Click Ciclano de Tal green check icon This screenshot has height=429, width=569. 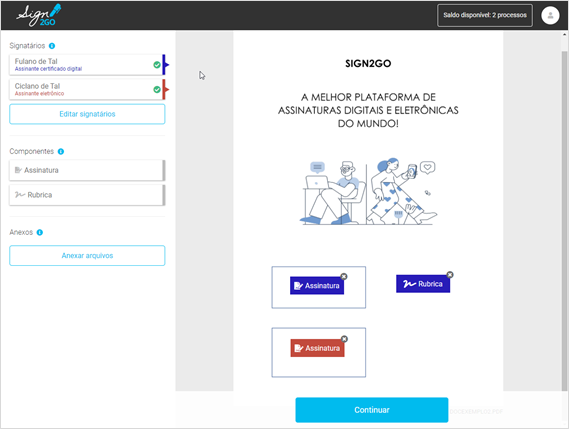click(x=157, y=89)
